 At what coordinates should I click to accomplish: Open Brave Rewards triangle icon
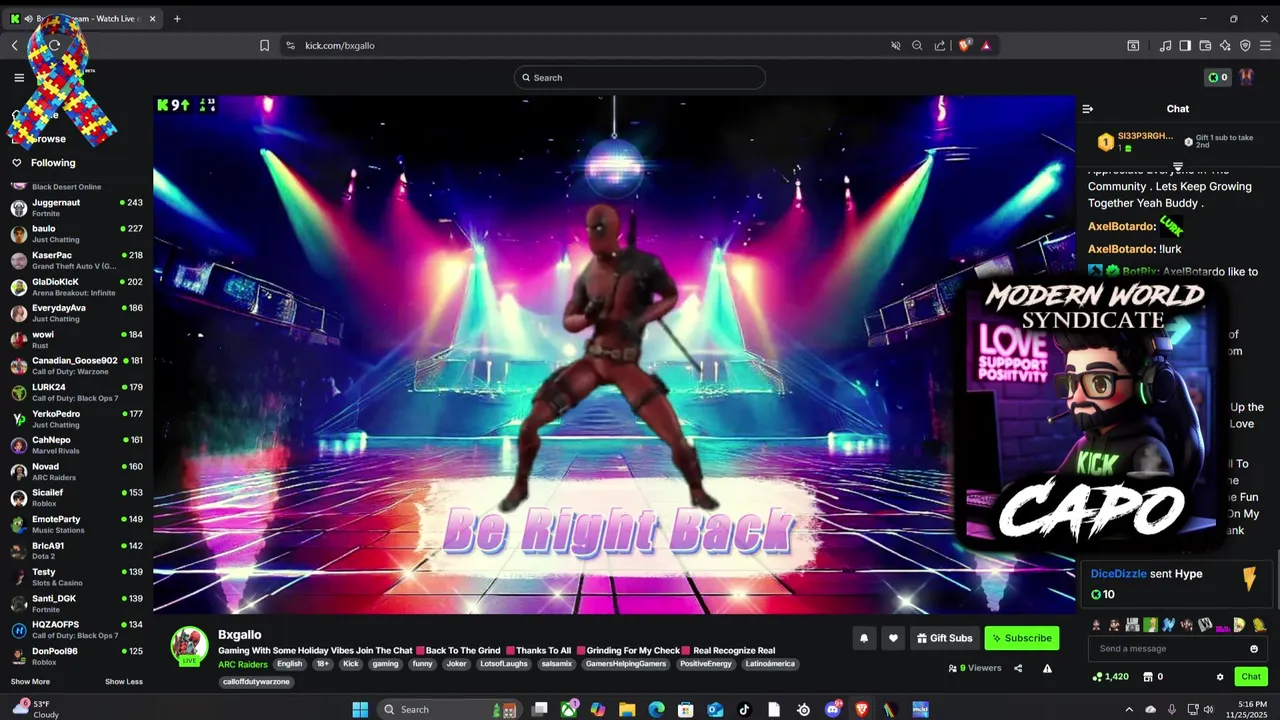[986, 45]
